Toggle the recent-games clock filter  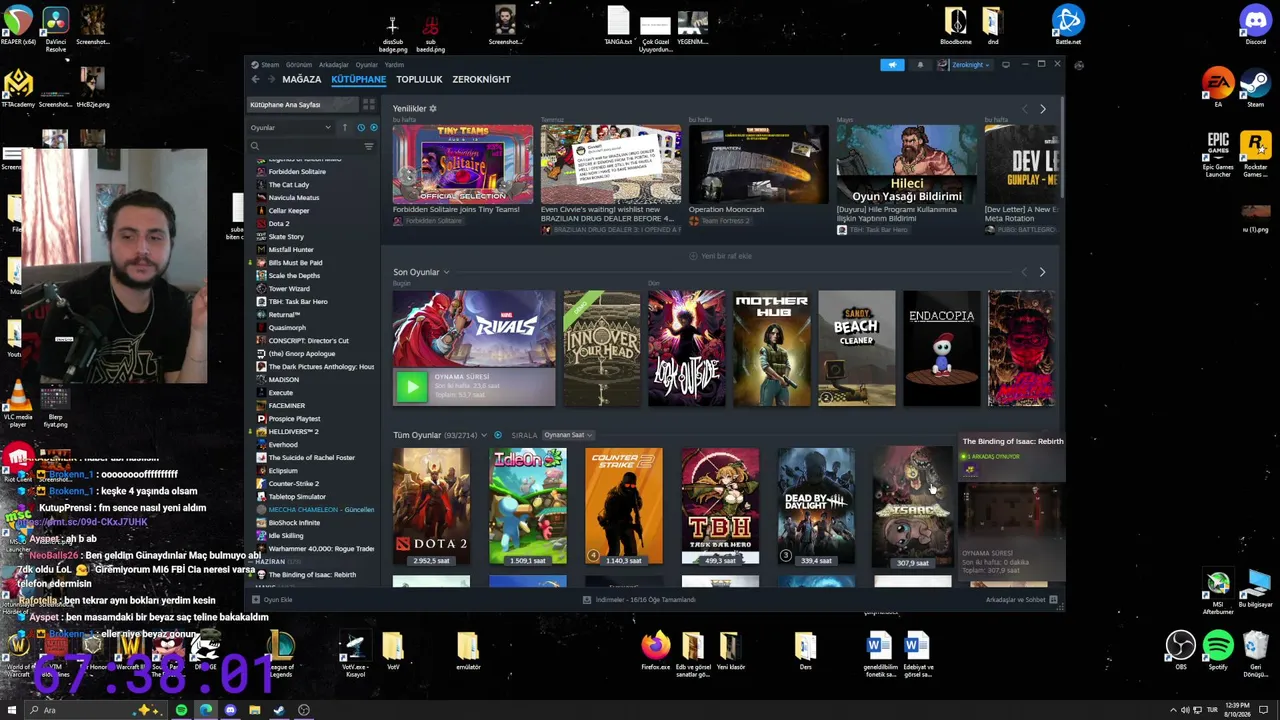pos(361,127)
